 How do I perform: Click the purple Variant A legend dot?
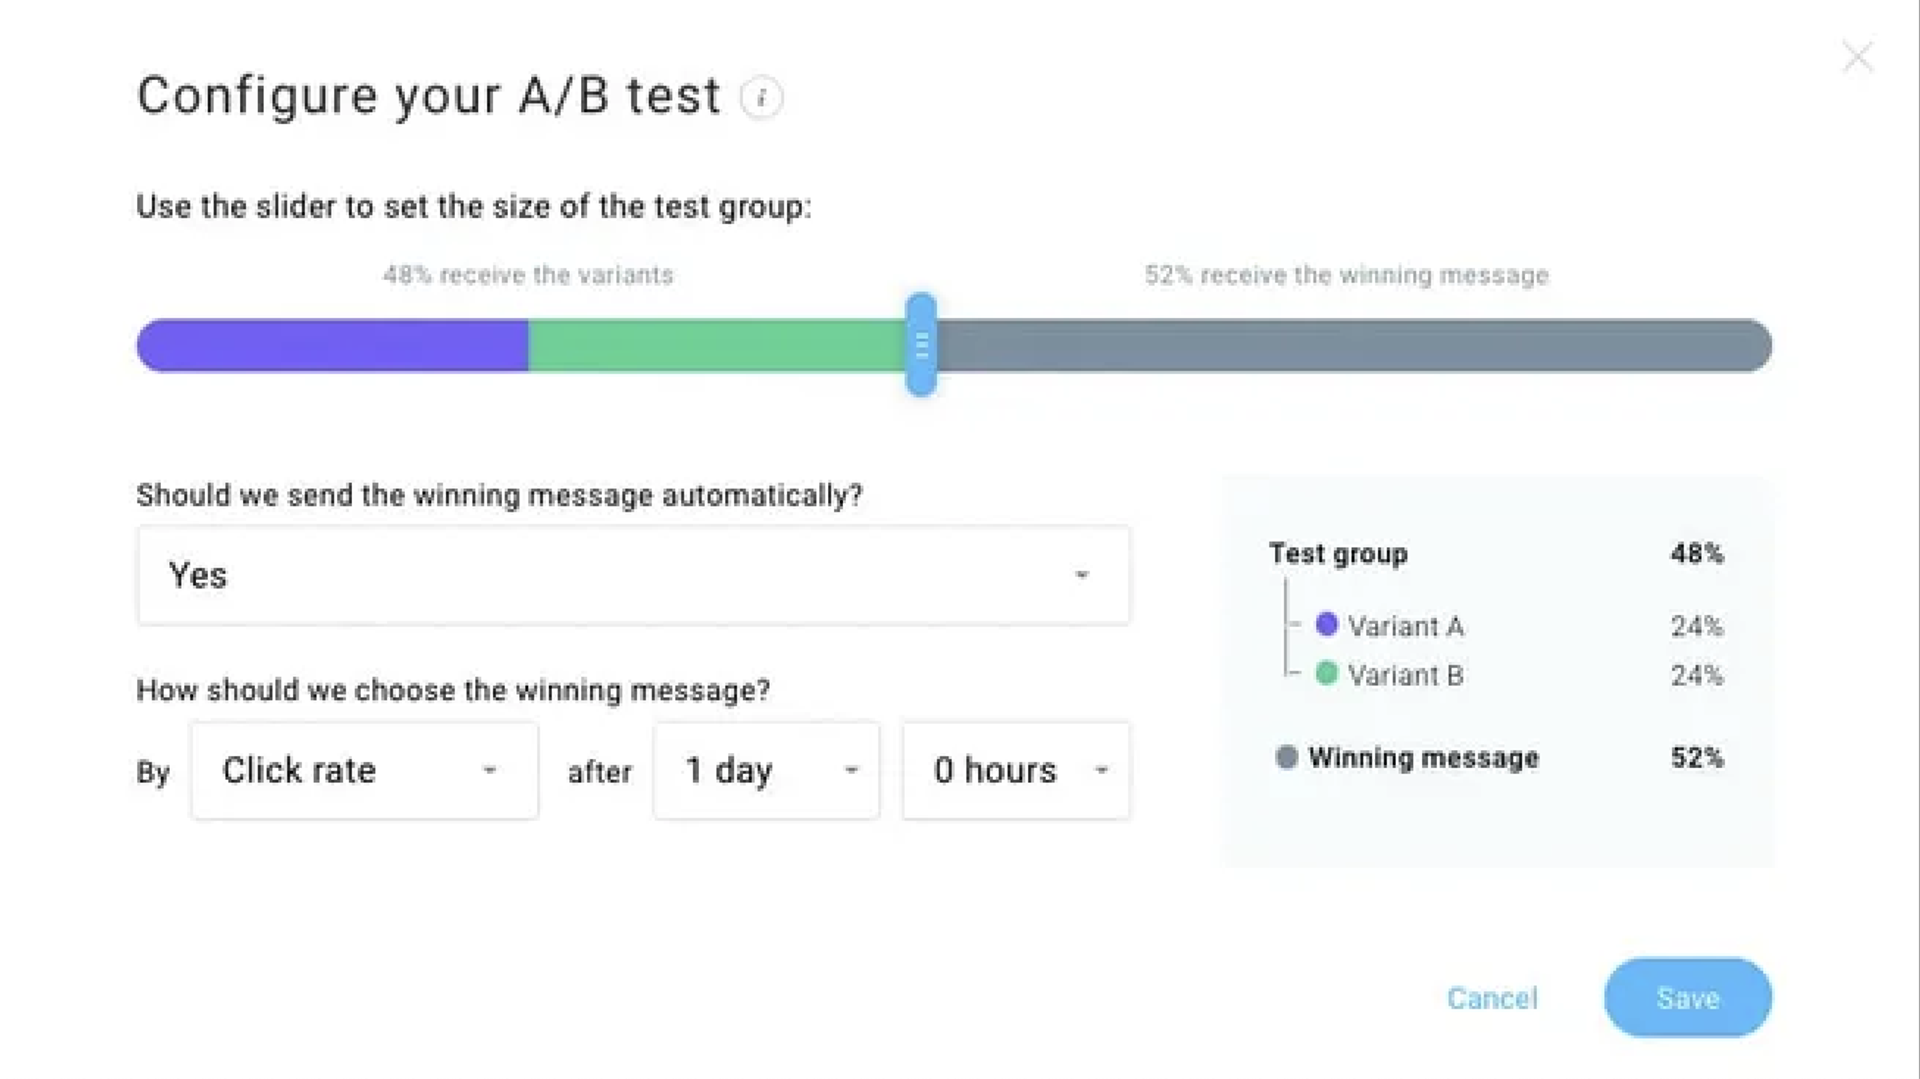click(1327, 625)
